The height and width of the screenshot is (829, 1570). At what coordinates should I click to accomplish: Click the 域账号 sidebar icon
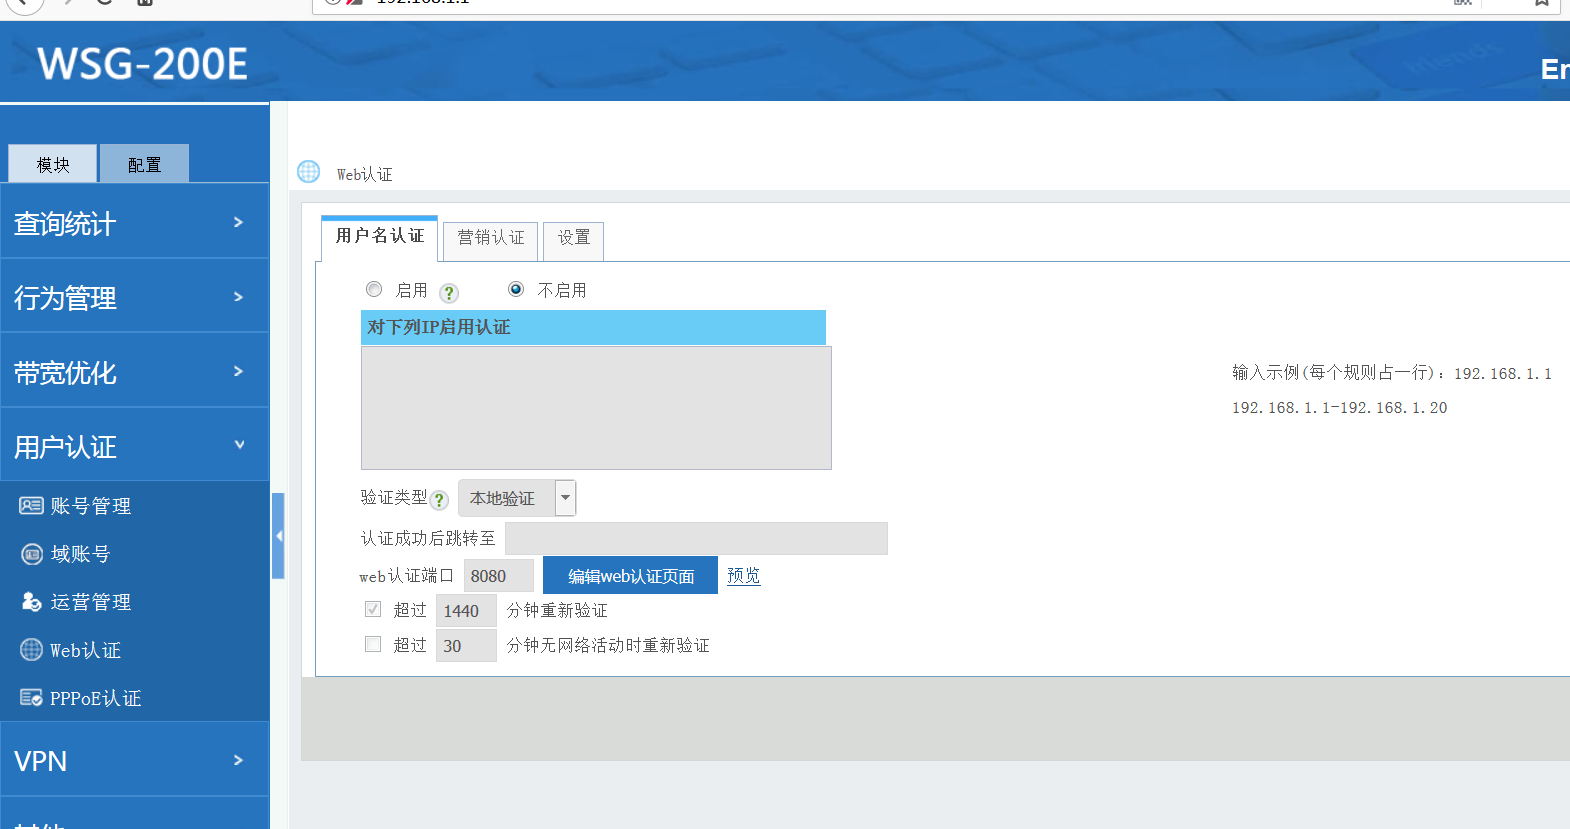tap(32, 554)
